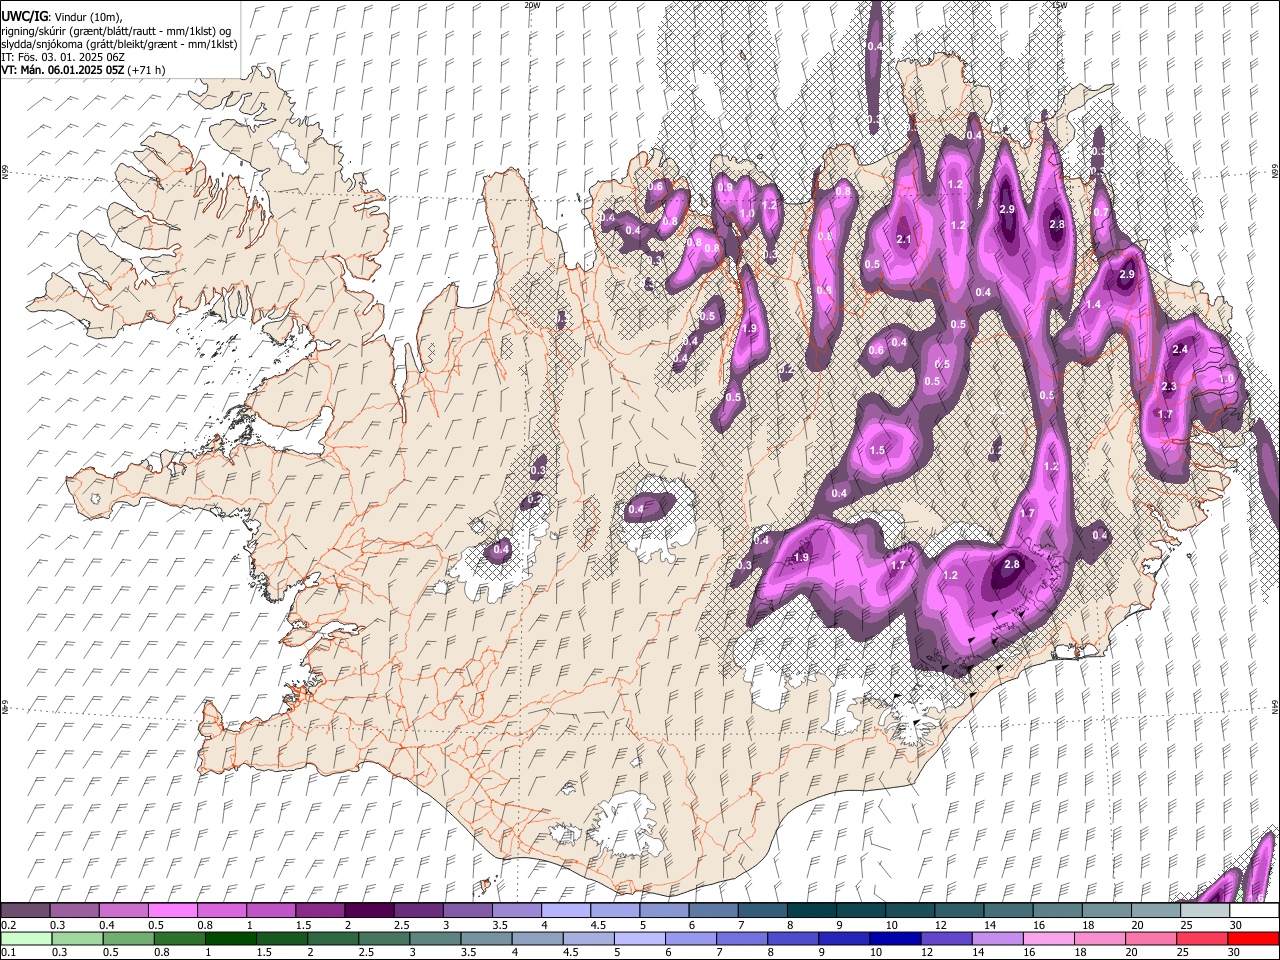Click the '2.4' precipitation value on the map
This screenshot has width=1280, height=960.
(x=1180, y=349)
